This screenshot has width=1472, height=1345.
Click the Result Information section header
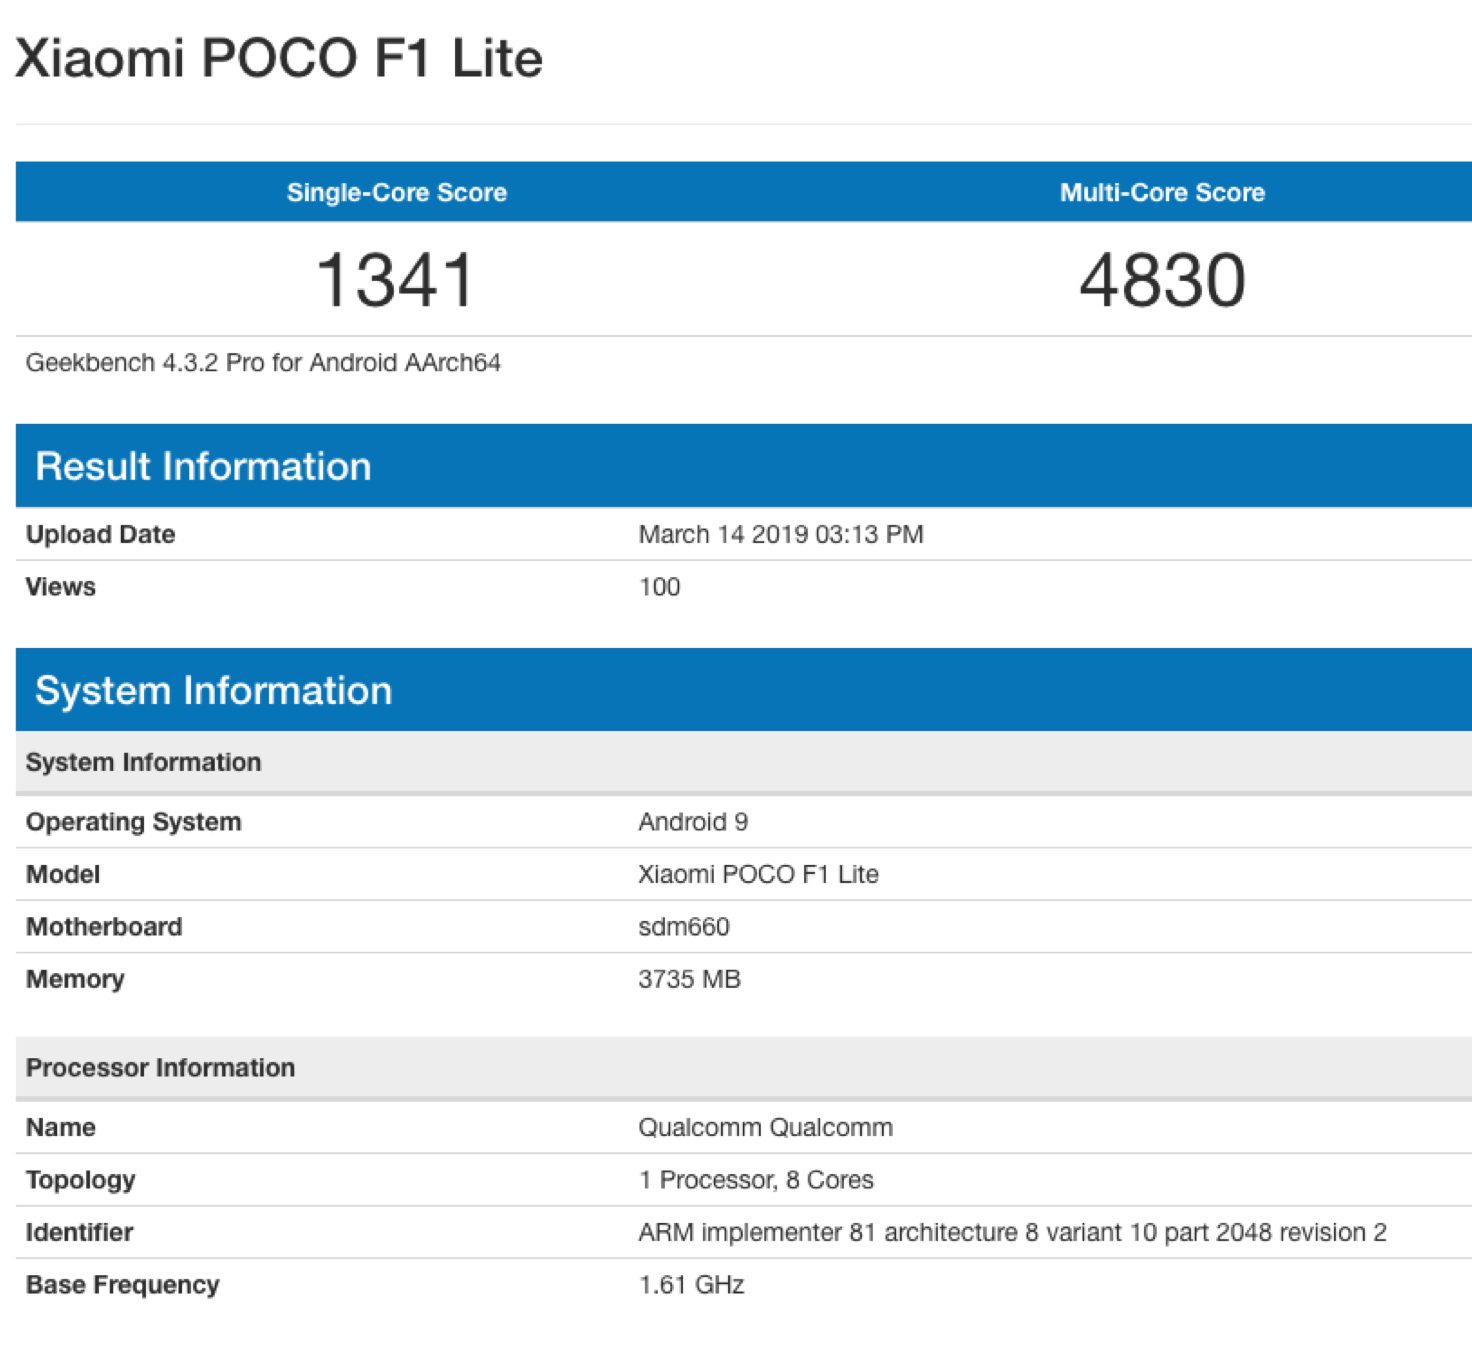203,466
